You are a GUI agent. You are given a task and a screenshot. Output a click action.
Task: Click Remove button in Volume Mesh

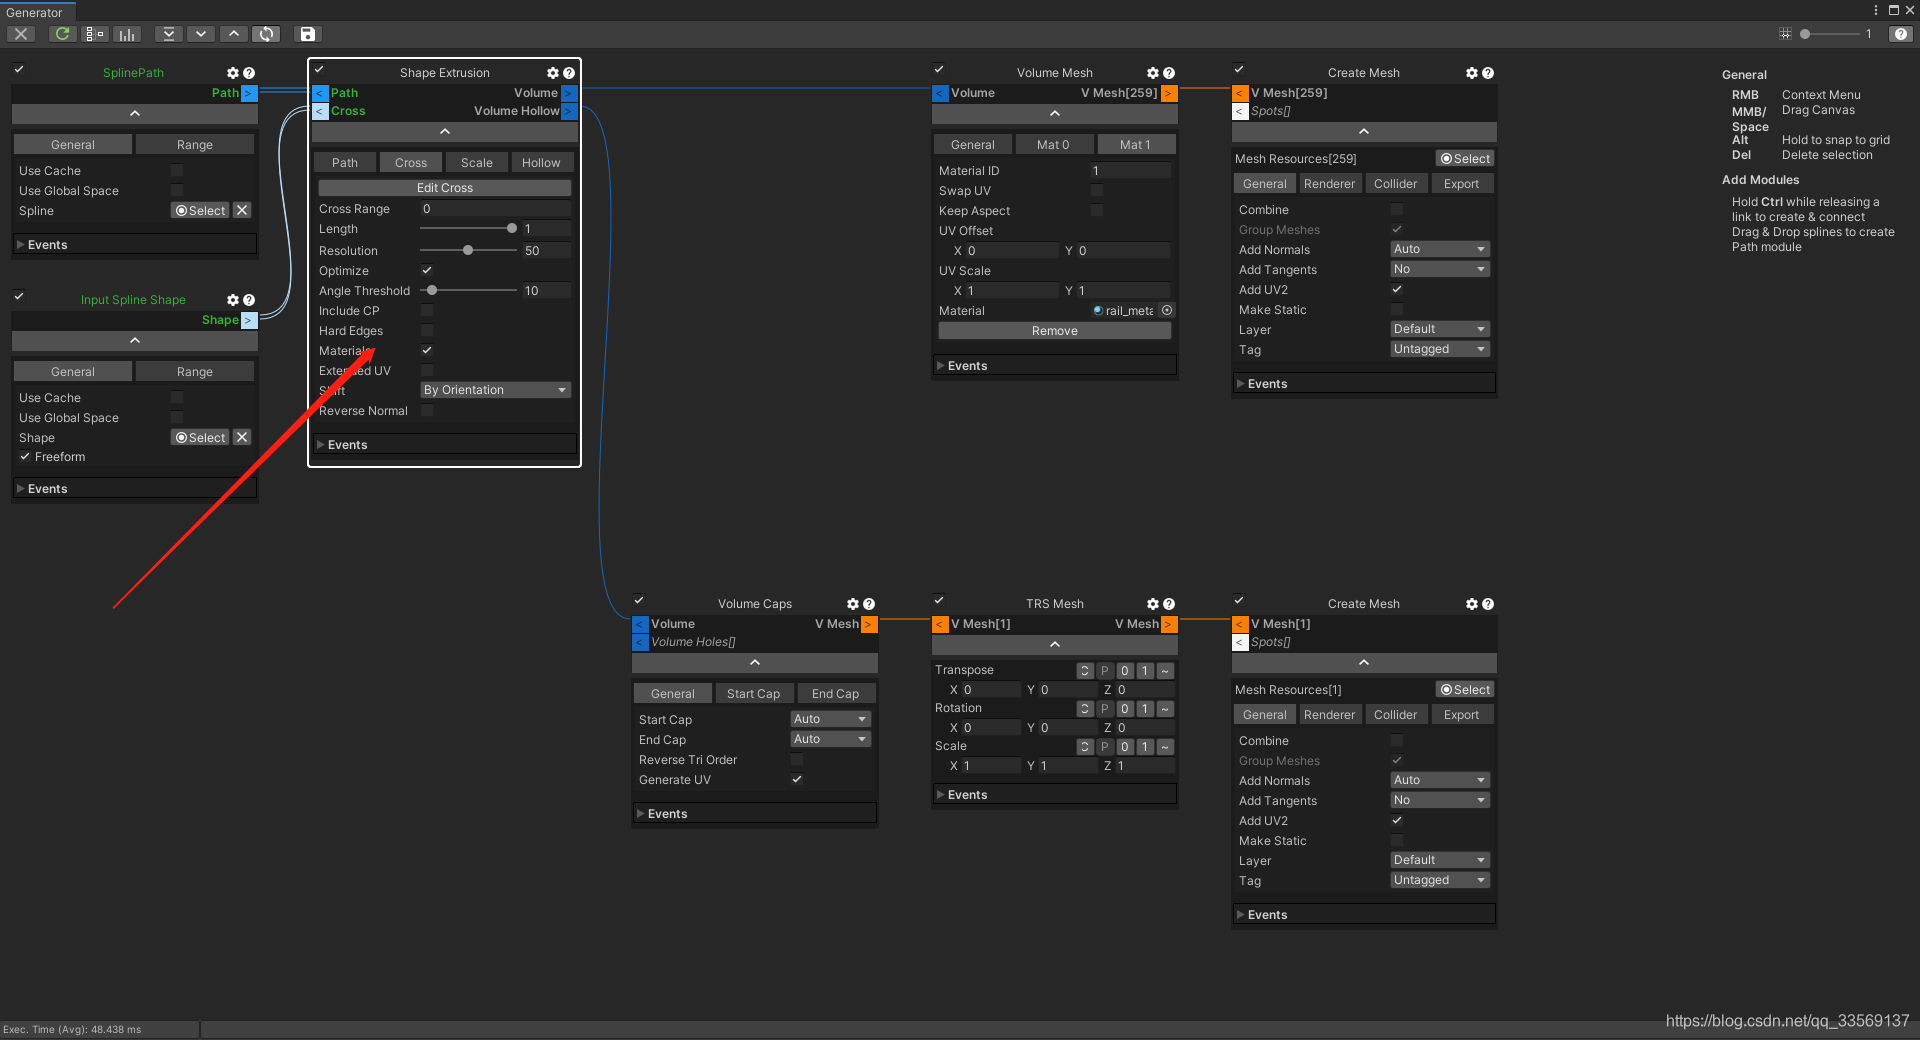click(1054, 331)
